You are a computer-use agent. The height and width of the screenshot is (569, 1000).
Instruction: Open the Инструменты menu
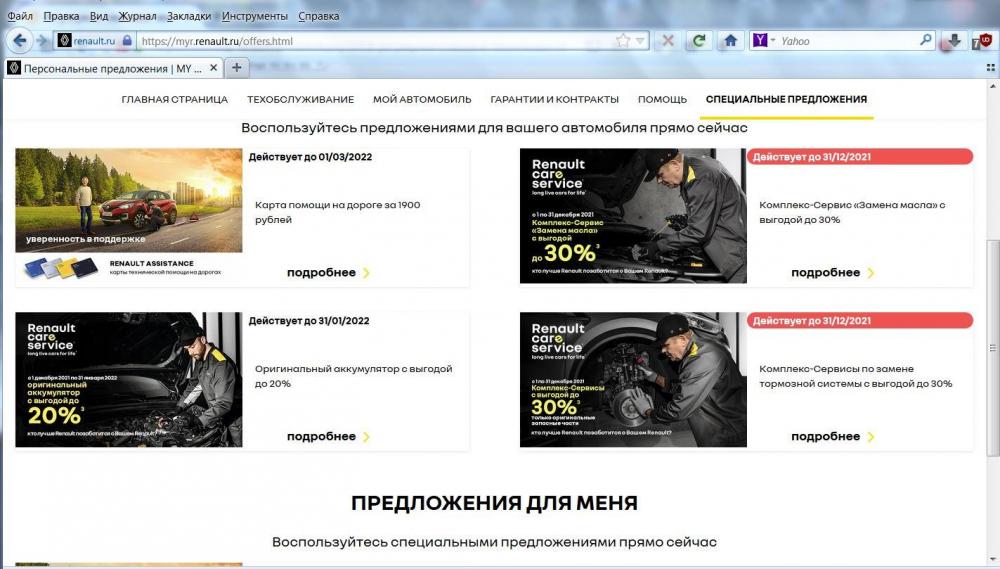click(x=254, y=16)
